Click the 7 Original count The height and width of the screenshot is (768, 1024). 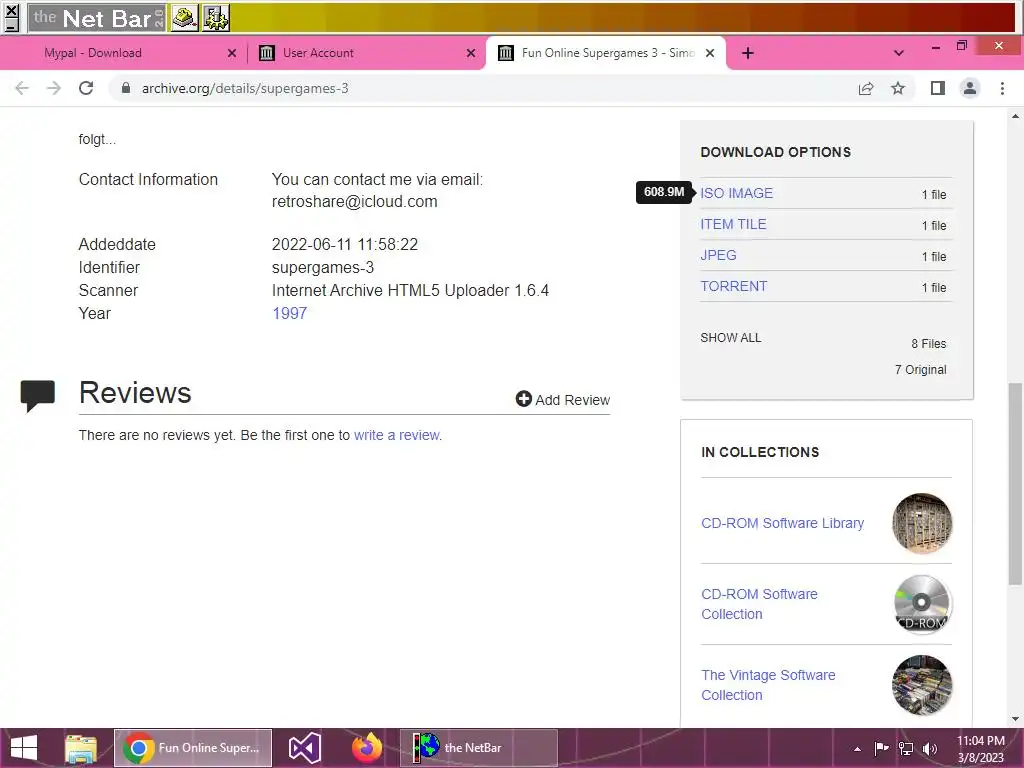(920, 370)
